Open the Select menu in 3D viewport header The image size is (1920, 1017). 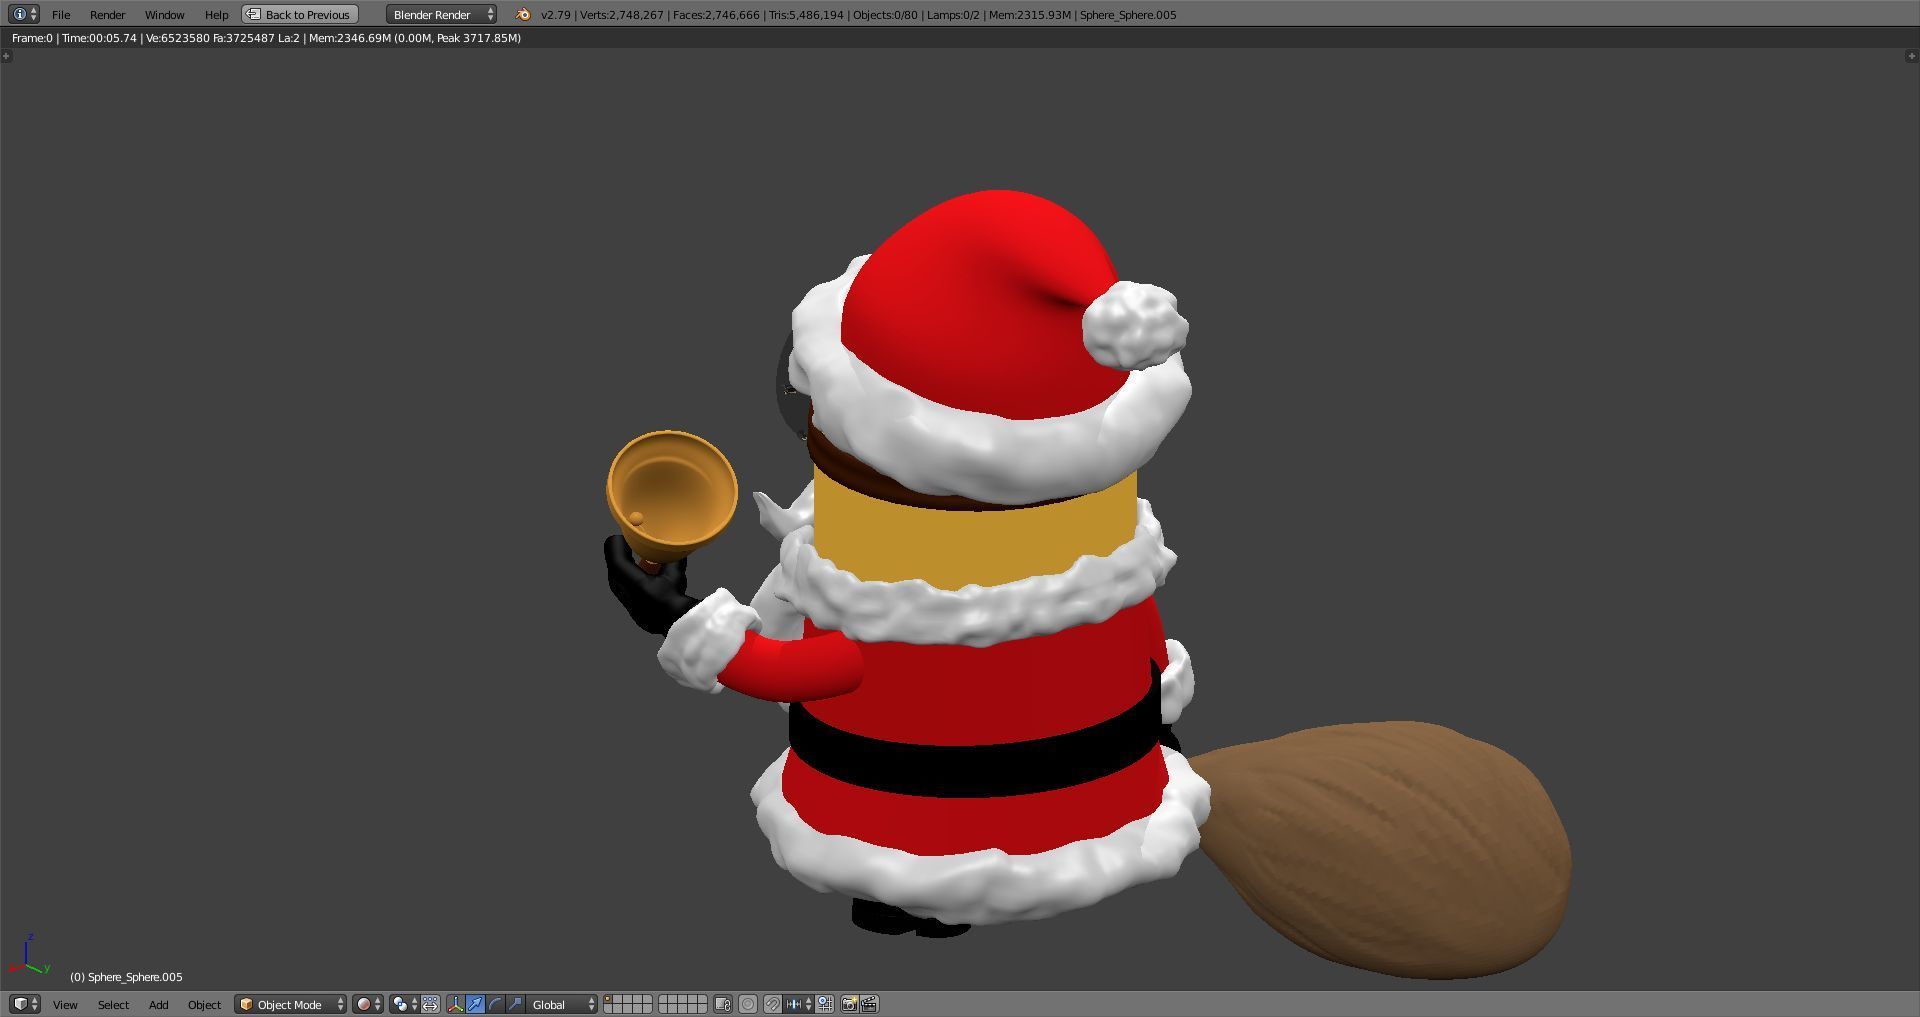click(x=113, y=1005)
